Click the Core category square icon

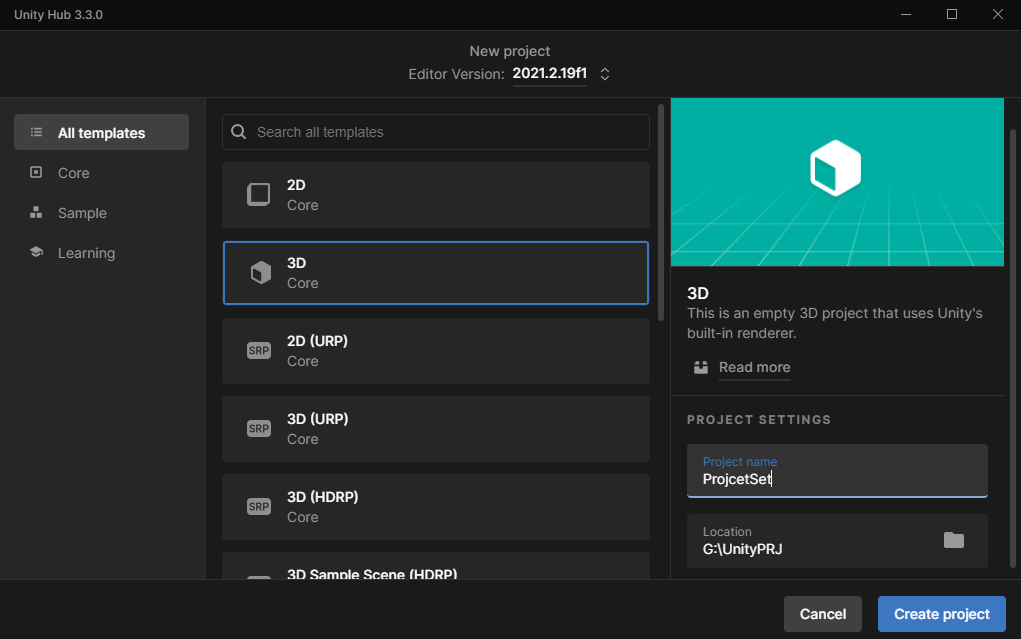36,172
